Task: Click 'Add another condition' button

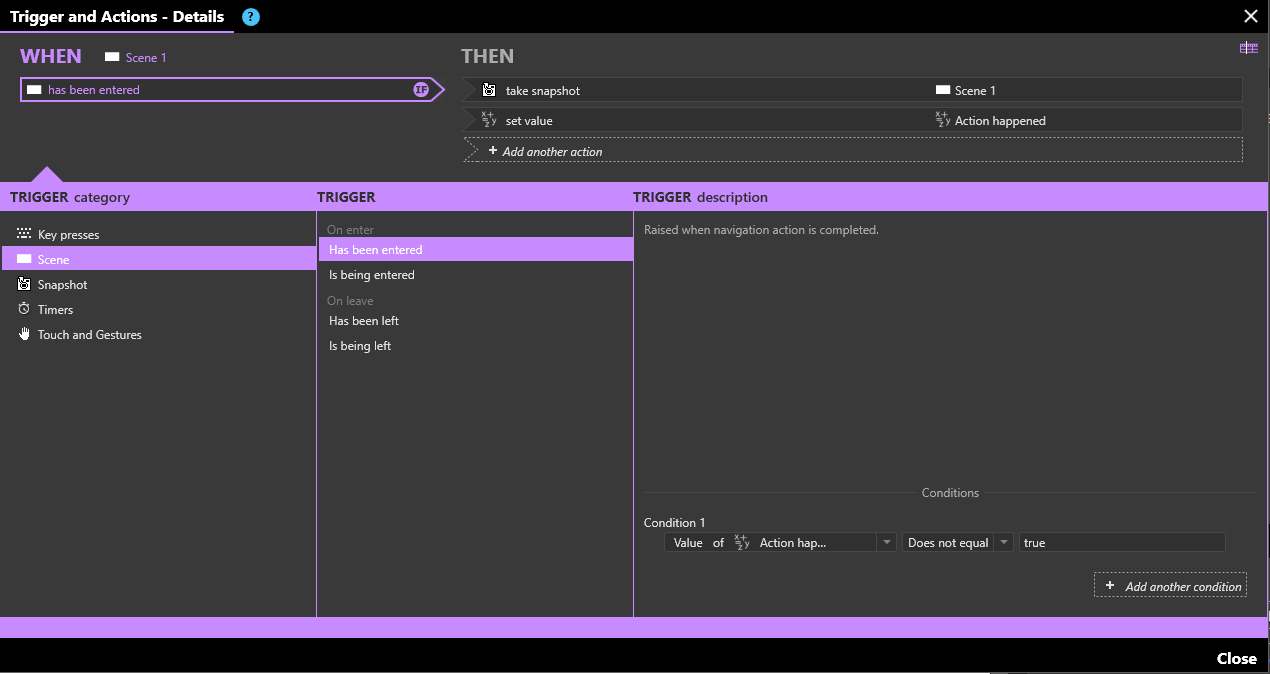Action: point(1170,586)
